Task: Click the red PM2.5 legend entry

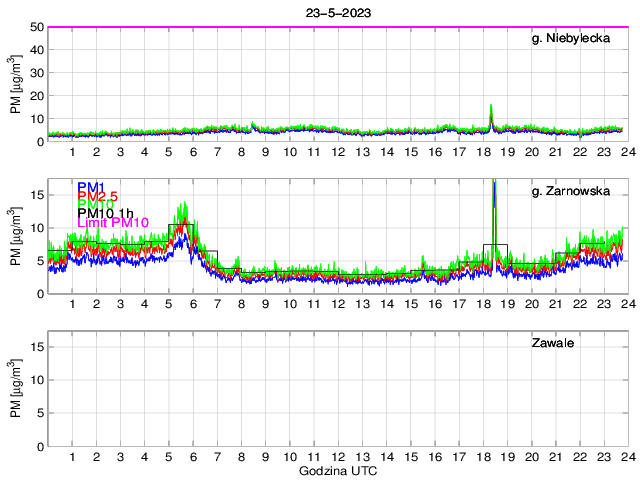Action: point(98,199)
